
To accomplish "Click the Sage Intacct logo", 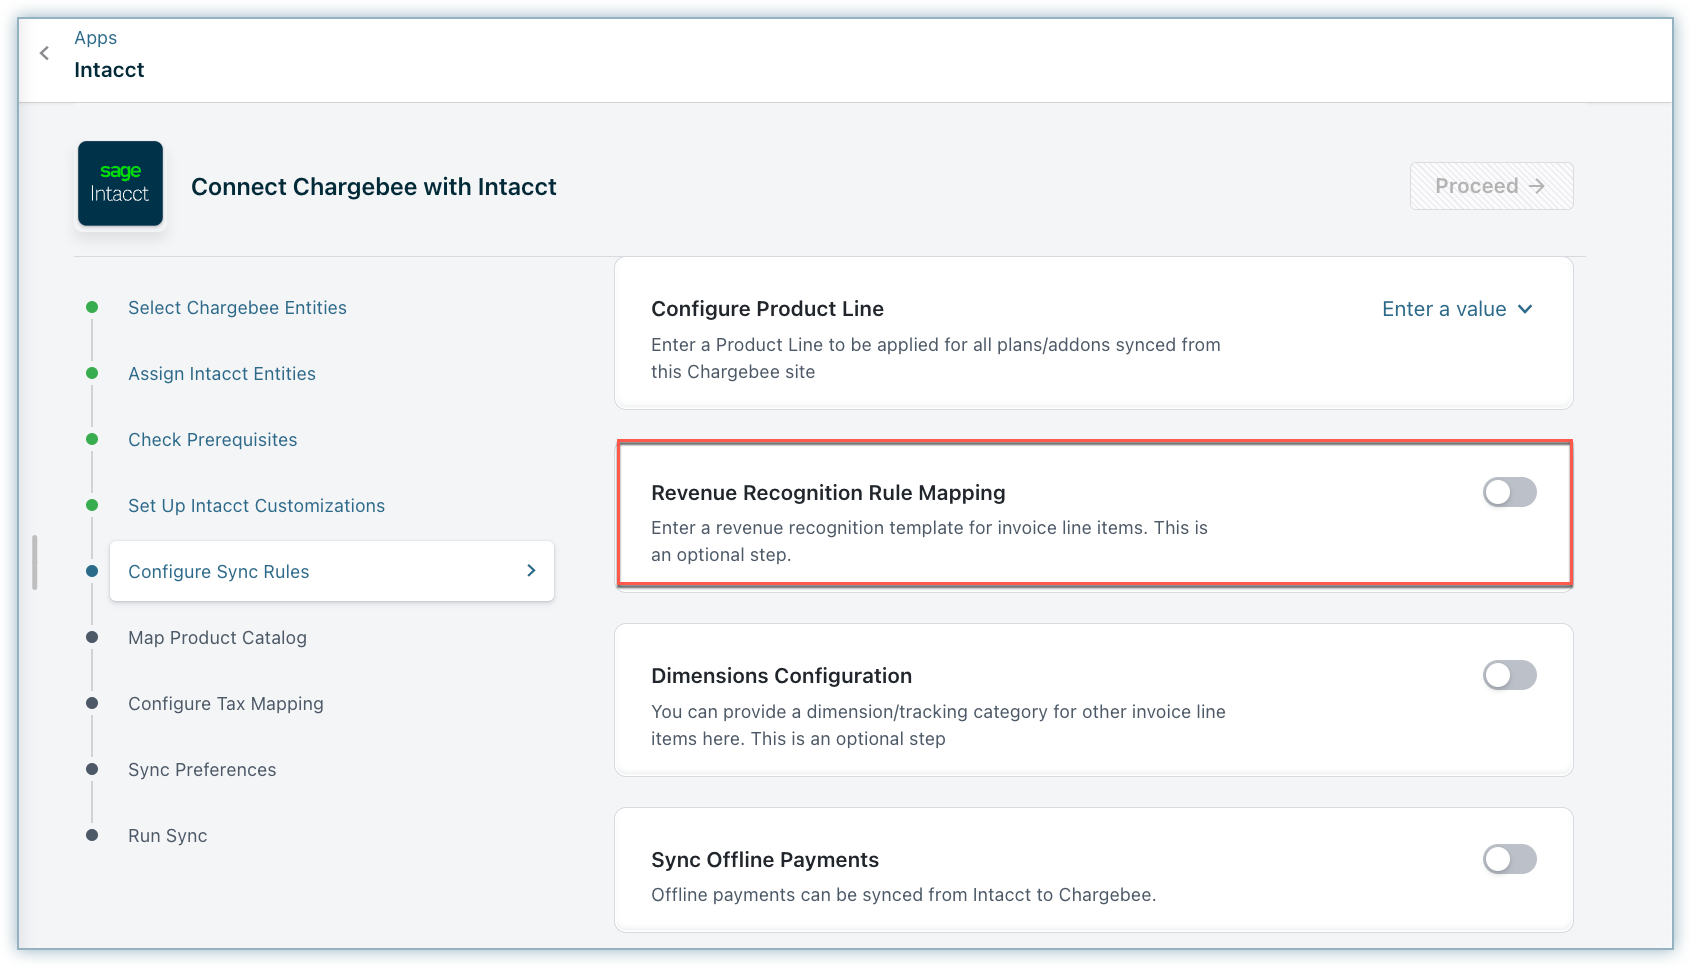I will point(120,184).
